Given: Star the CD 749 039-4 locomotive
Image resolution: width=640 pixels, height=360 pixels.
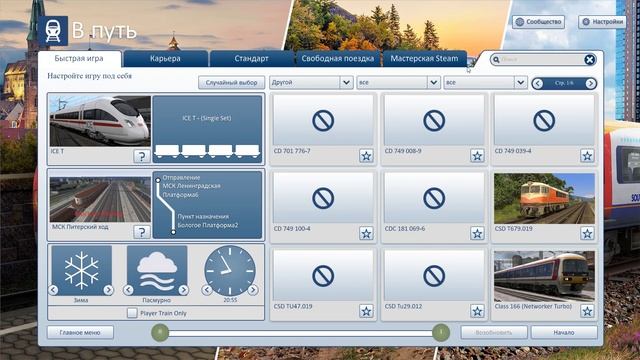Looking at the screenshot, I should [x=587, y=156].
